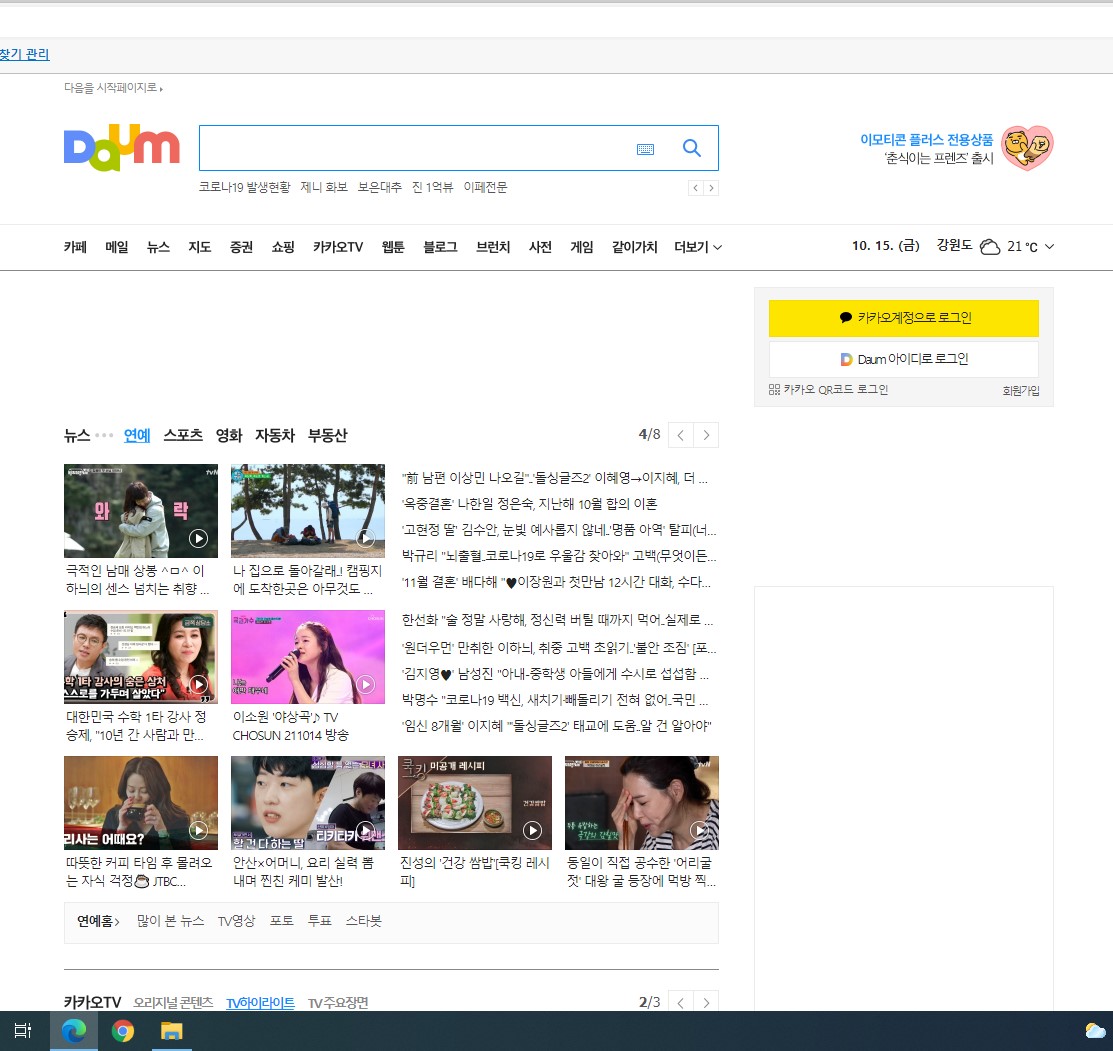
Task: Go to next news page arrow beside 4/8
Action: [x=706, y=435]
